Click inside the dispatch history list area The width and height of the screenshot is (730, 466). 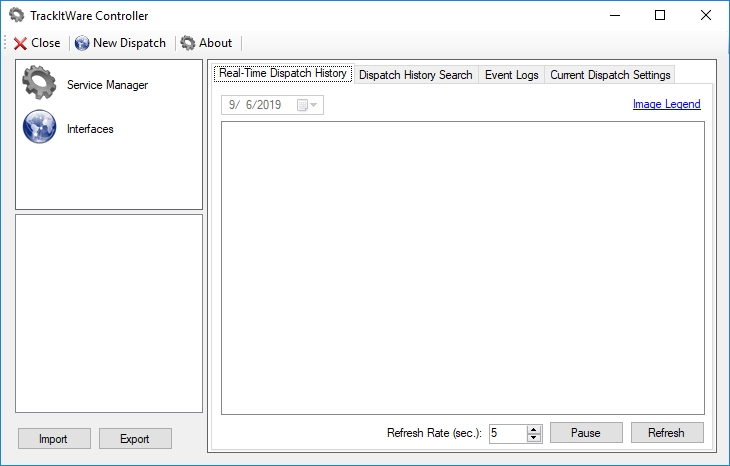pos(463,268)
